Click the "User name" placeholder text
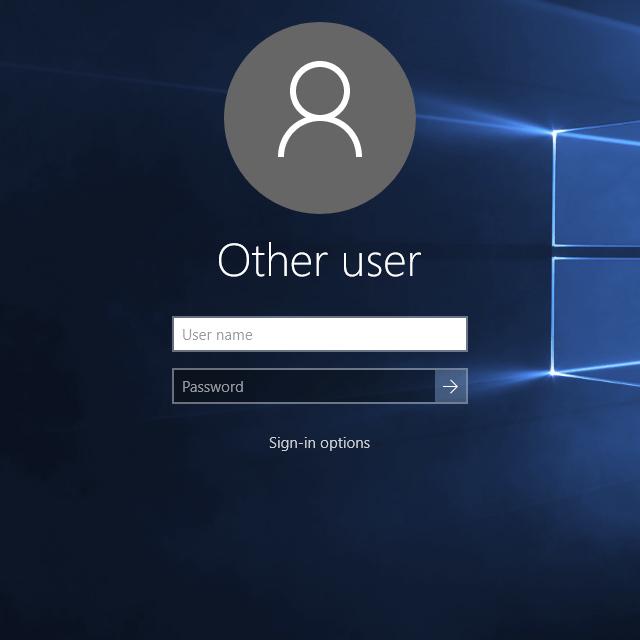Viewport: 640px width, 640px height. tap(217, 335)
